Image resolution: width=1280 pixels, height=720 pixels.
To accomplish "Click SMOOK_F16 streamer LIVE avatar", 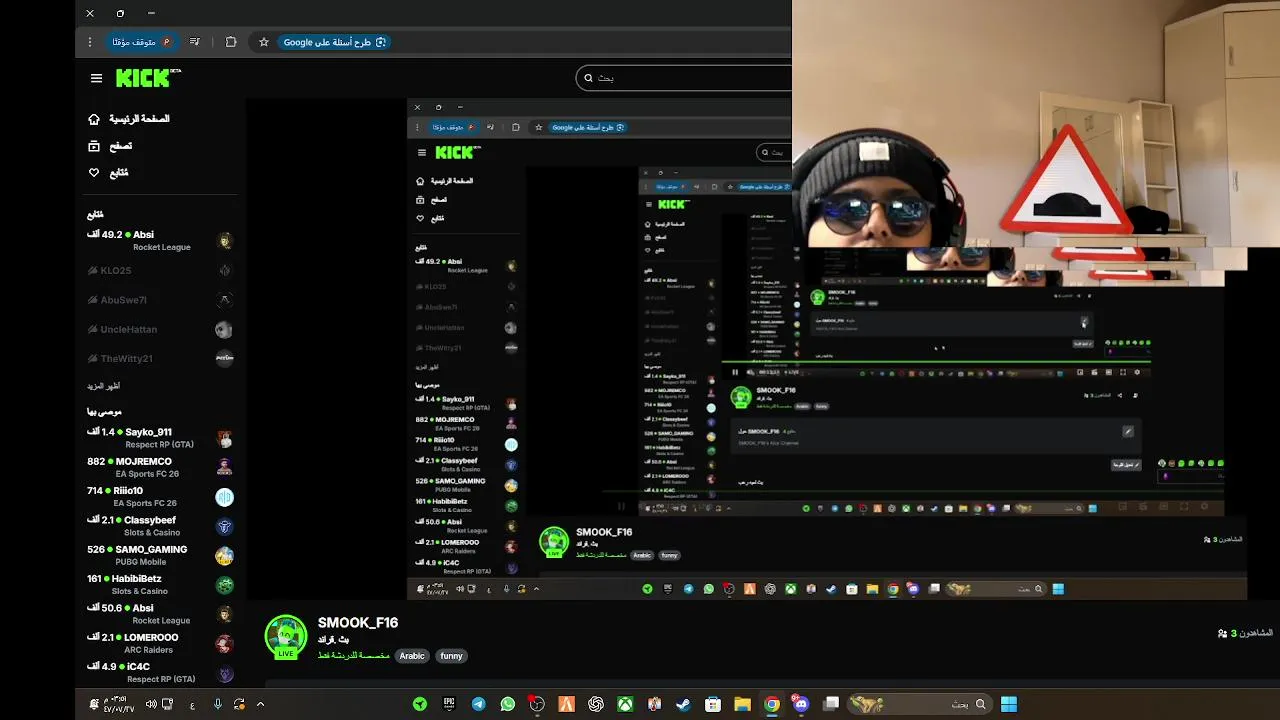I will tap(286, 638).
